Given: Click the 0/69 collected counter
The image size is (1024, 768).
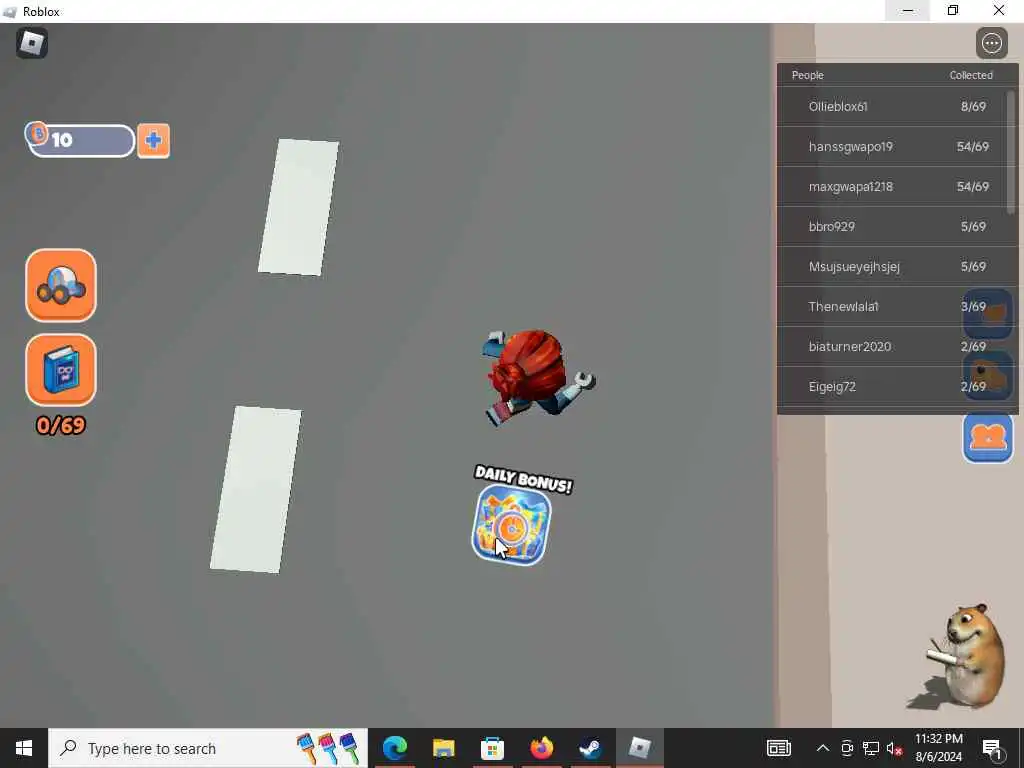Looking at the screenshot, I should click(x=61, y=426).
